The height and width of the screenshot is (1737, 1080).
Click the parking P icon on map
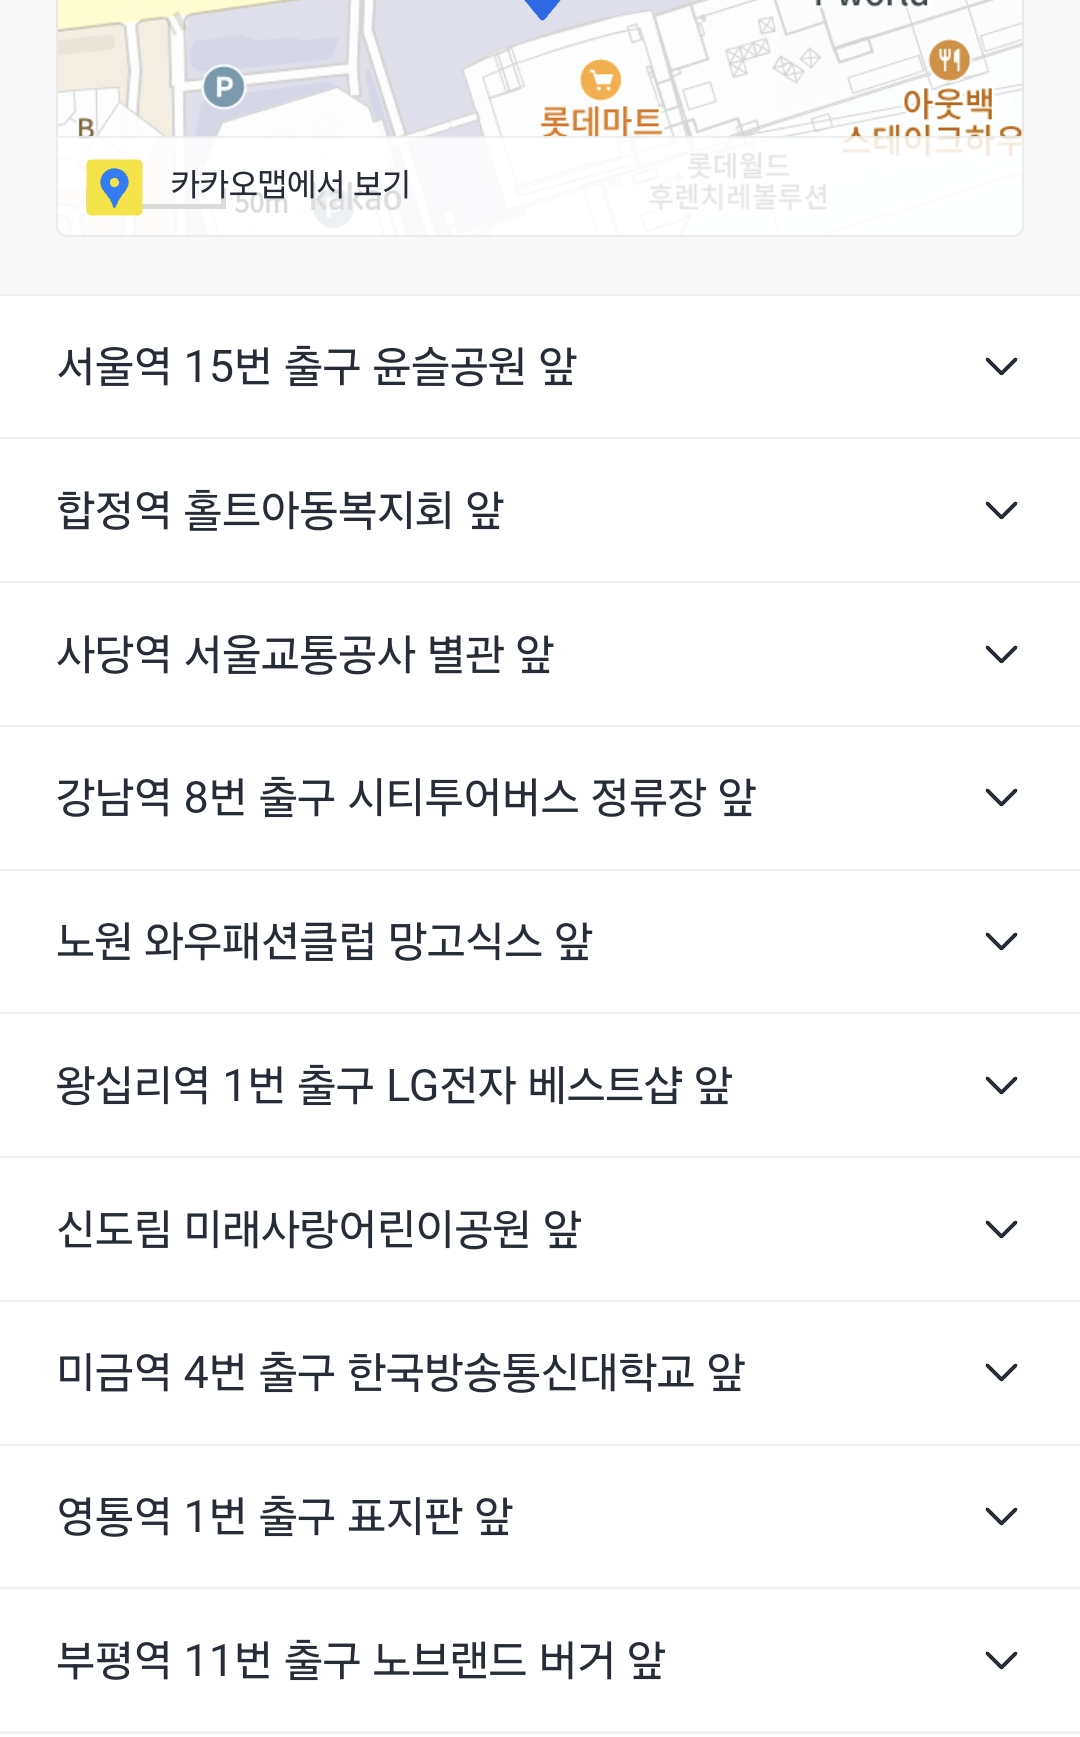click(x=224, y=87)
